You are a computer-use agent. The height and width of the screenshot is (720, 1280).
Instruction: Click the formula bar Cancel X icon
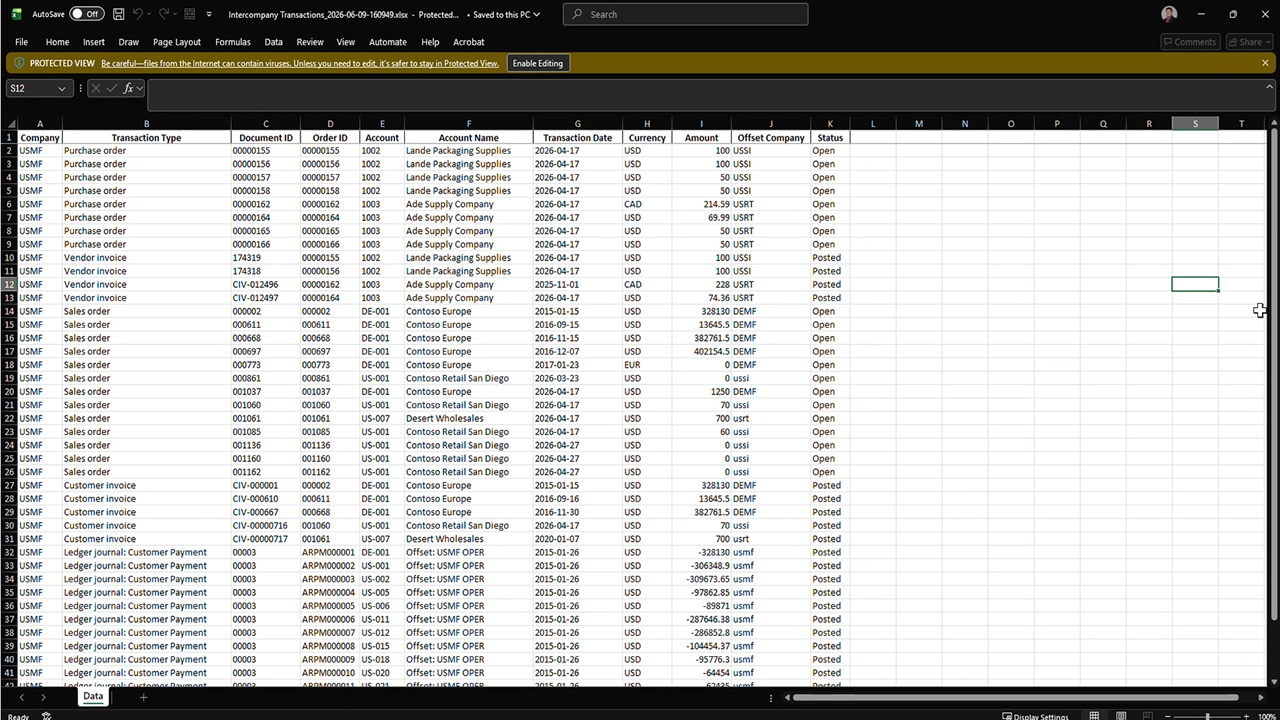point(96,88)
